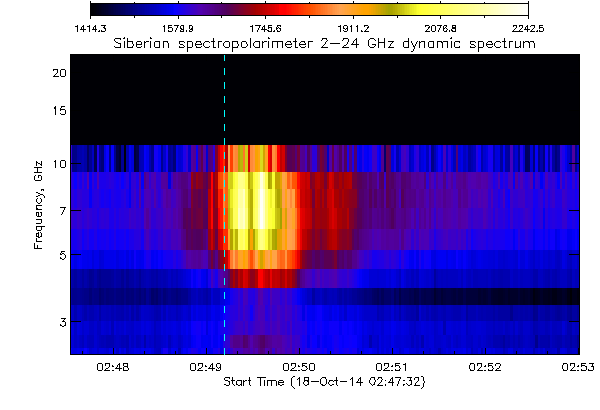The width and height of the screenshot is (600, 410).
Task: Click the colorbar label 2076.8
Action: pos(440,29)
